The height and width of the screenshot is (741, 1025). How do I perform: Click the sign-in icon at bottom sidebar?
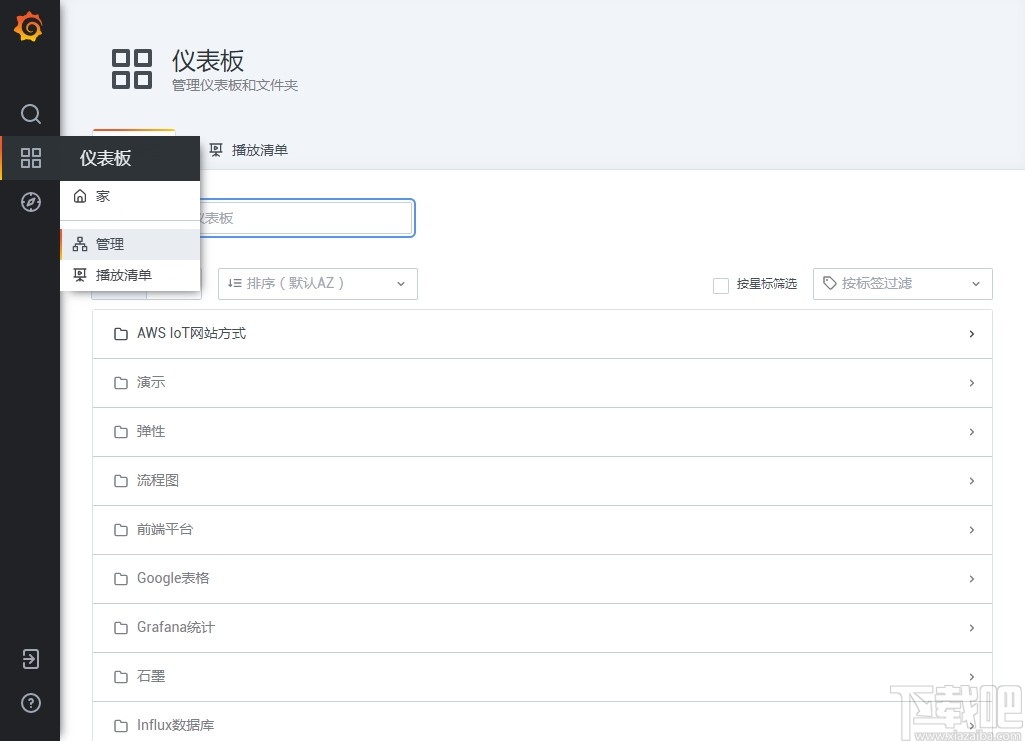30,658
